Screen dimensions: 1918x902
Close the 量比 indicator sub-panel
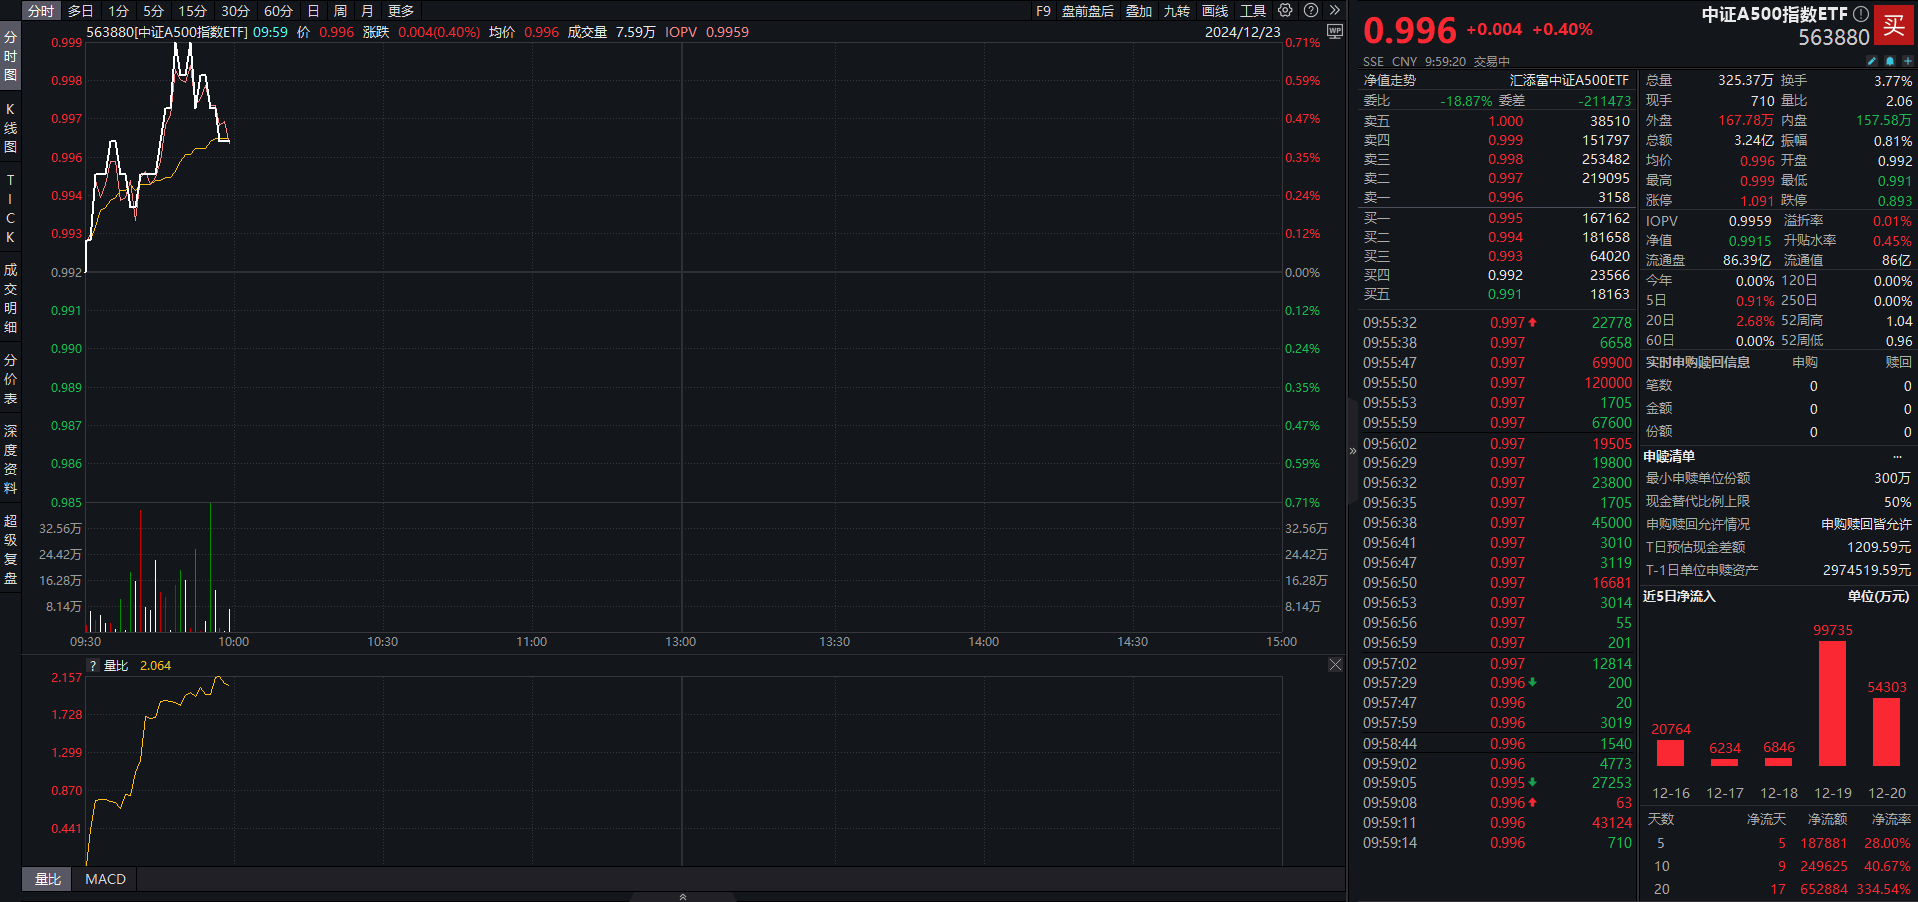point(1335,665)
